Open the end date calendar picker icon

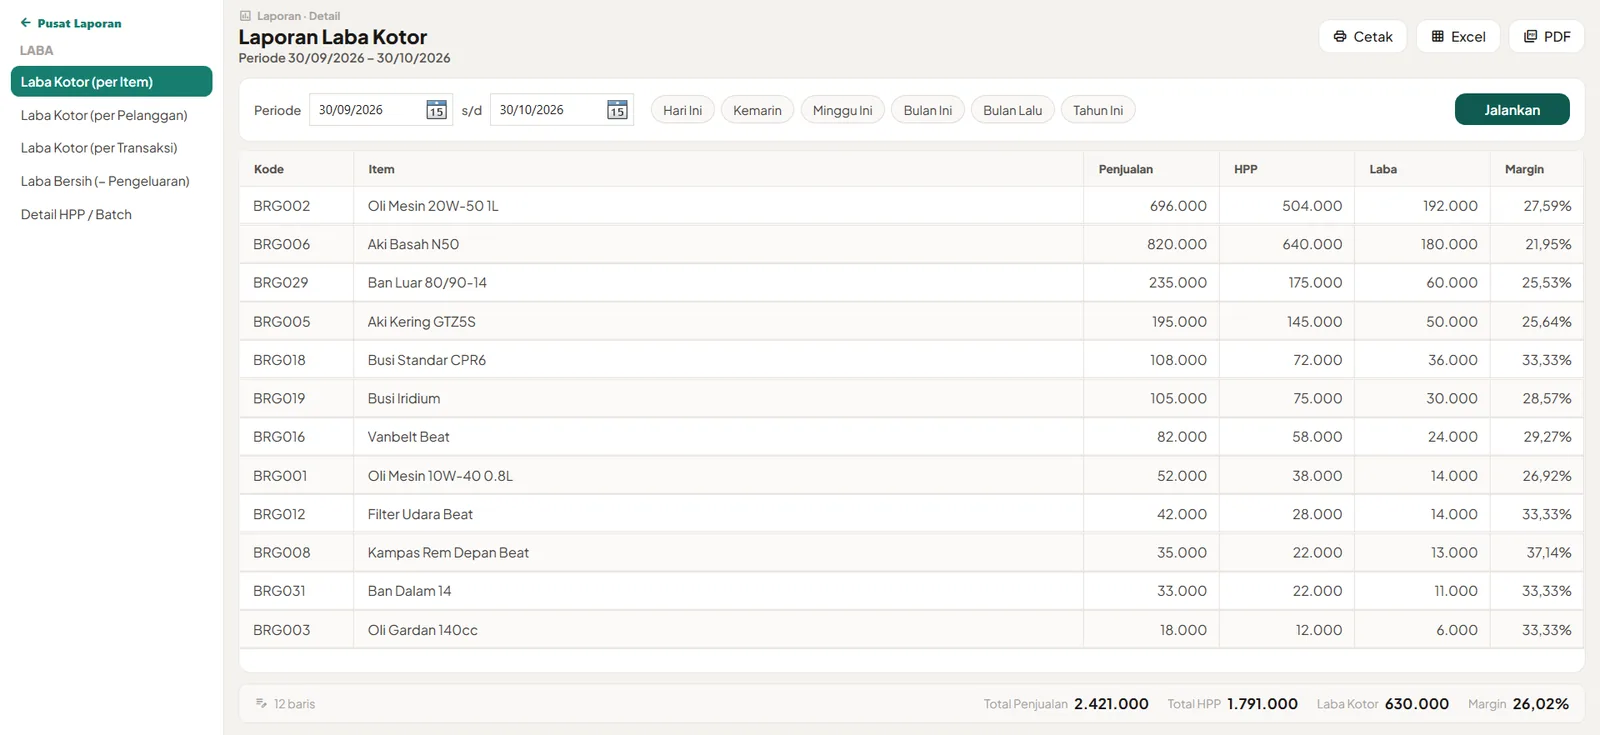617,110
